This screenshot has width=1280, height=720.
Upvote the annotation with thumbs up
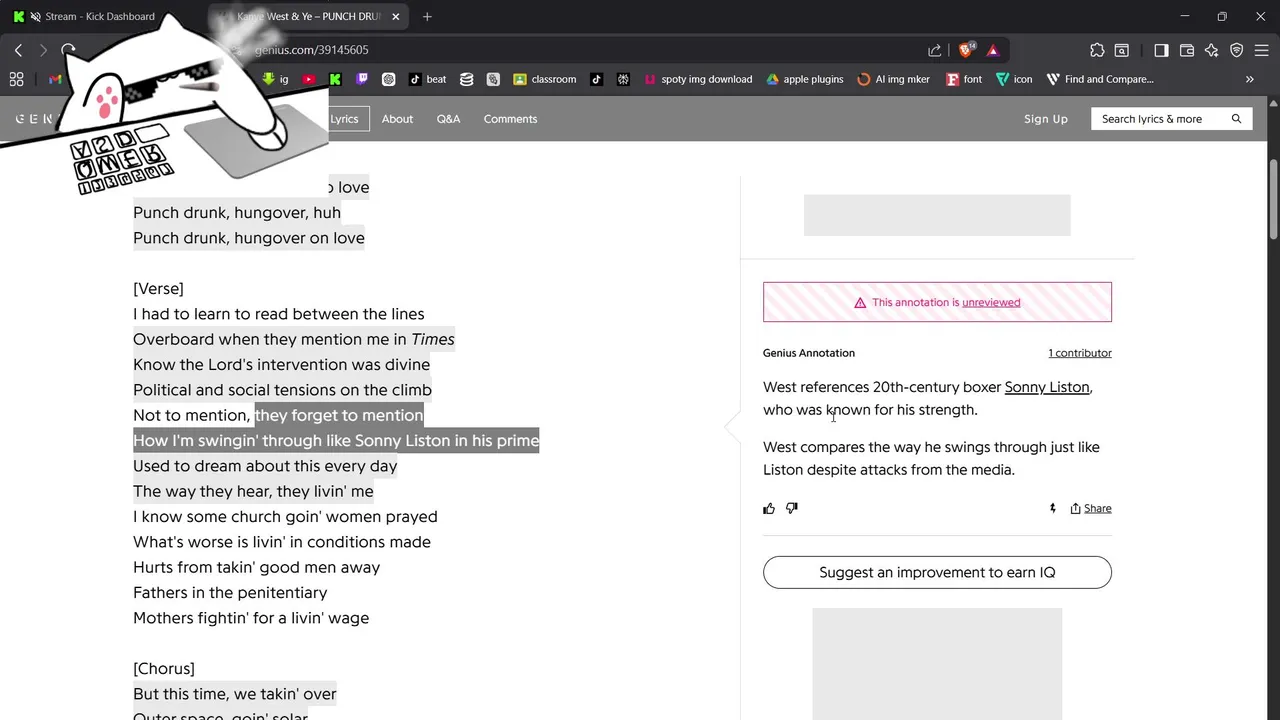pos(769,508)
